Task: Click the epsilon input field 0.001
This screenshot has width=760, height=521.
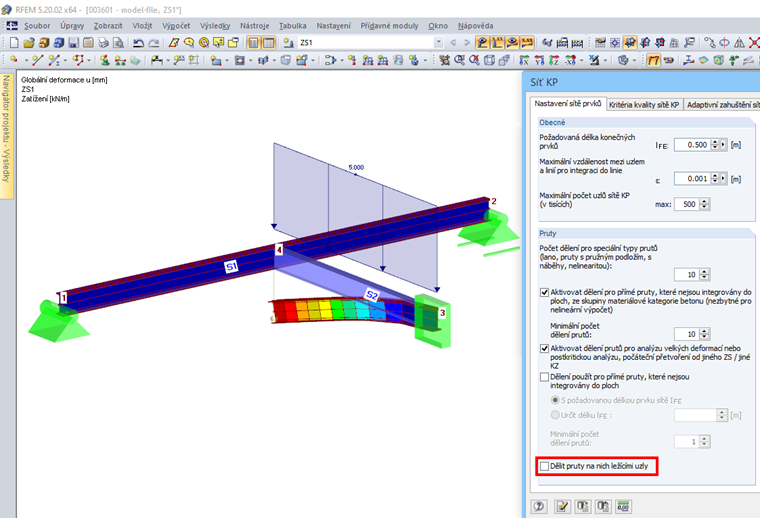Action: pyautogui.click(x=692, y=179)
